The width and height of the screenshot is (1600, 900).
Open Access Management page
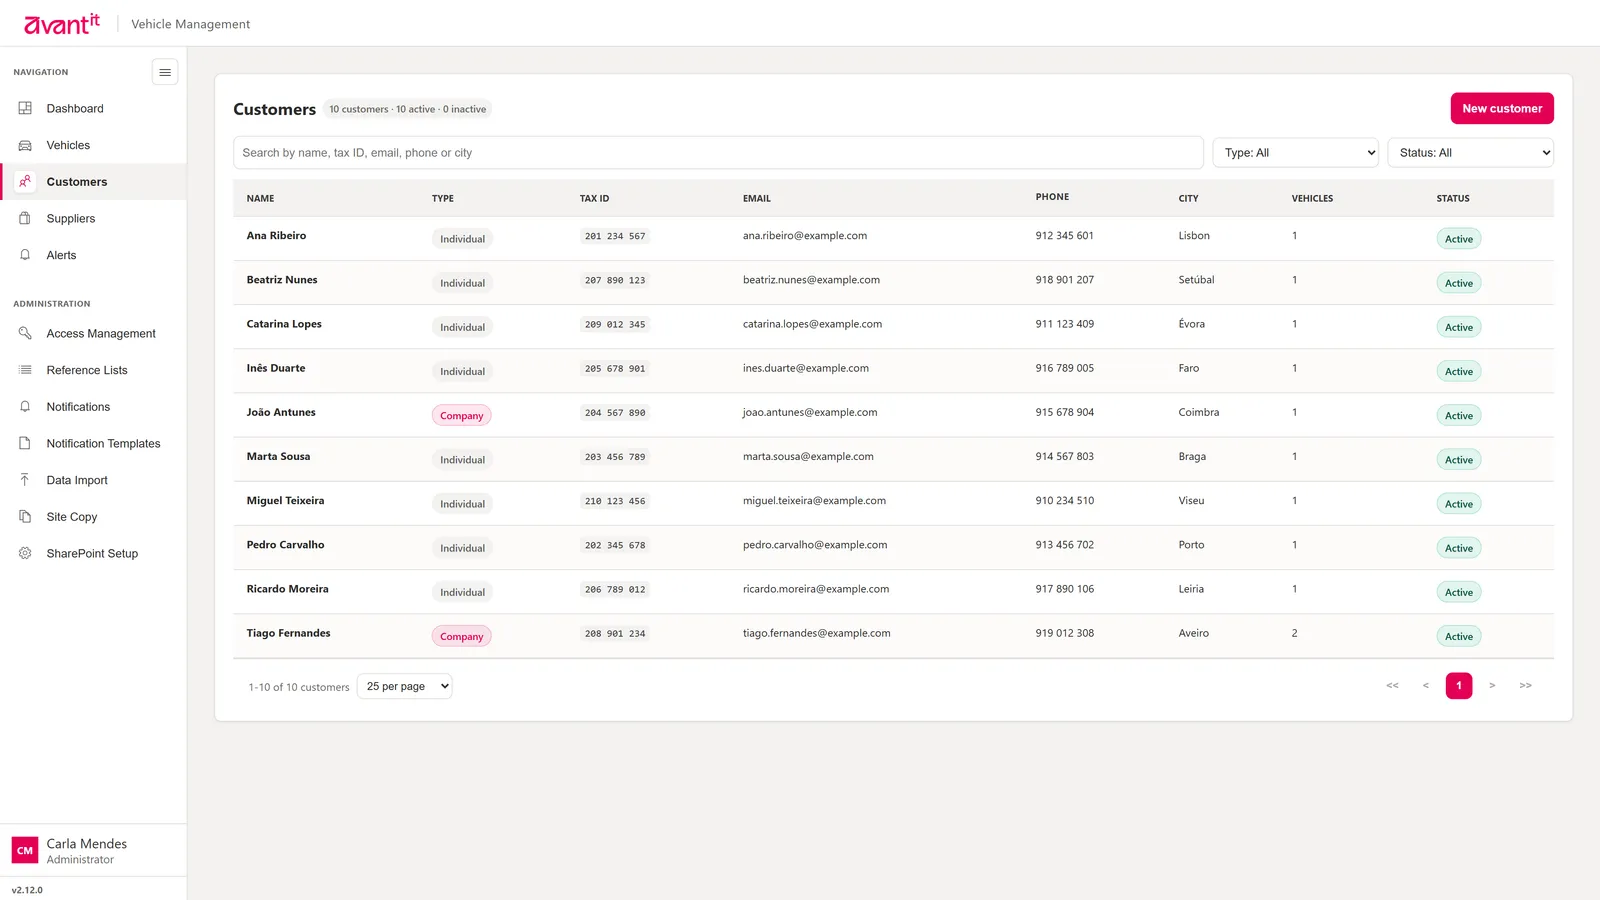click(93, 333)
